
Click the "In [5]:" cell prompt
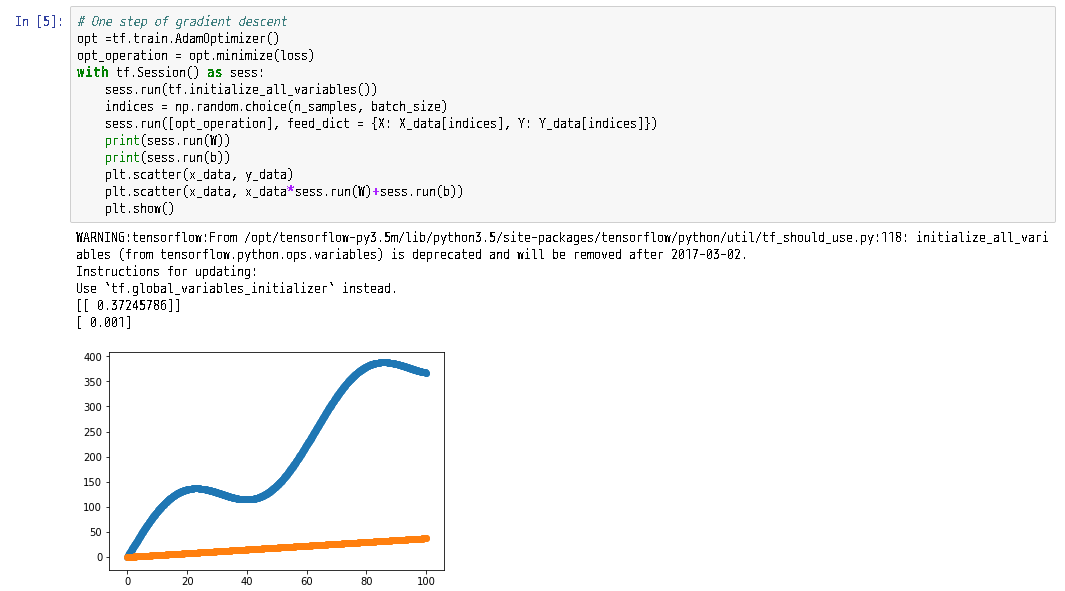(x=40, y=21)
